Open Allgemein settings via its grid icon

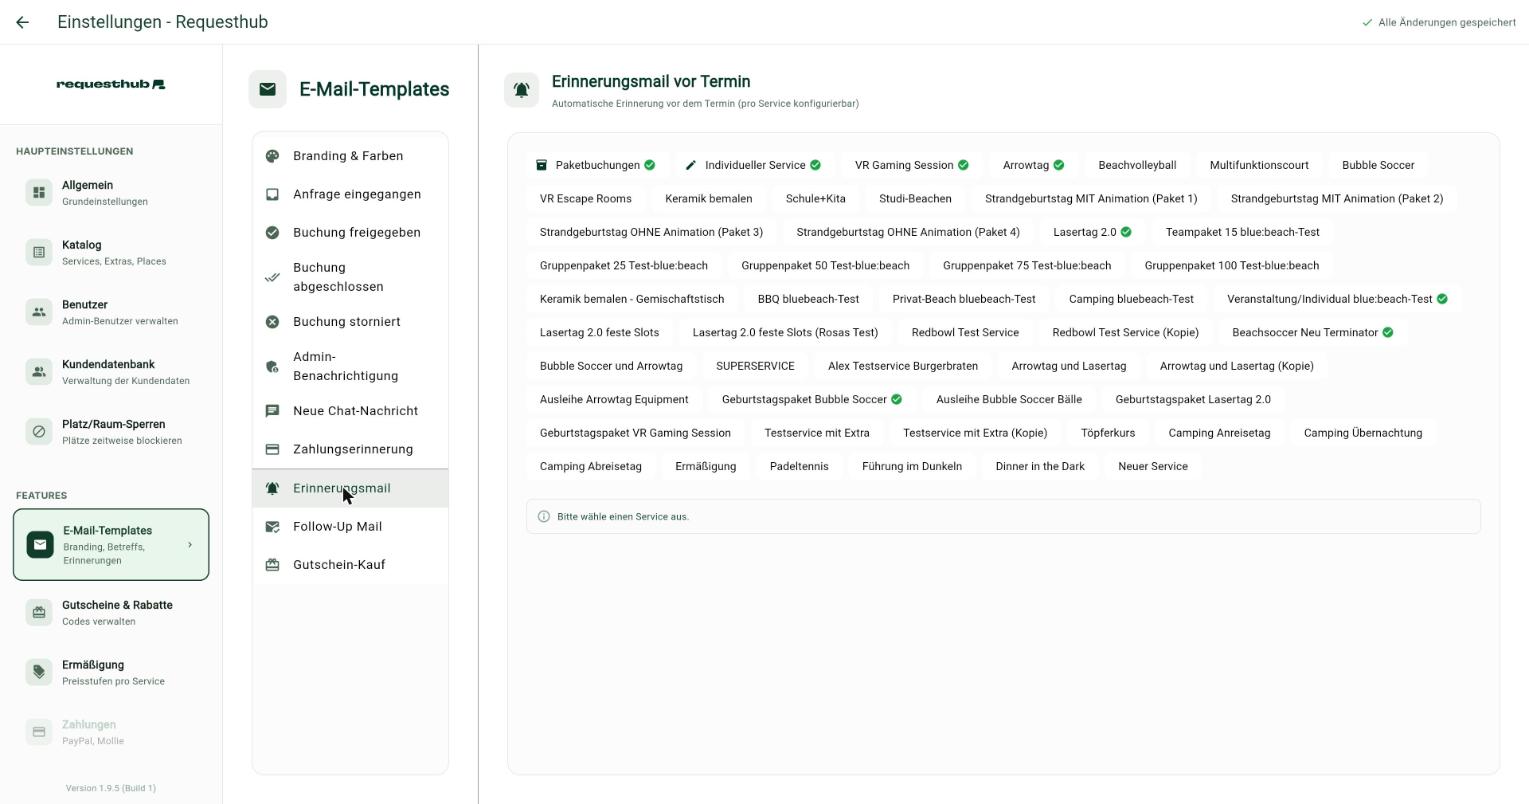point(39,192)
